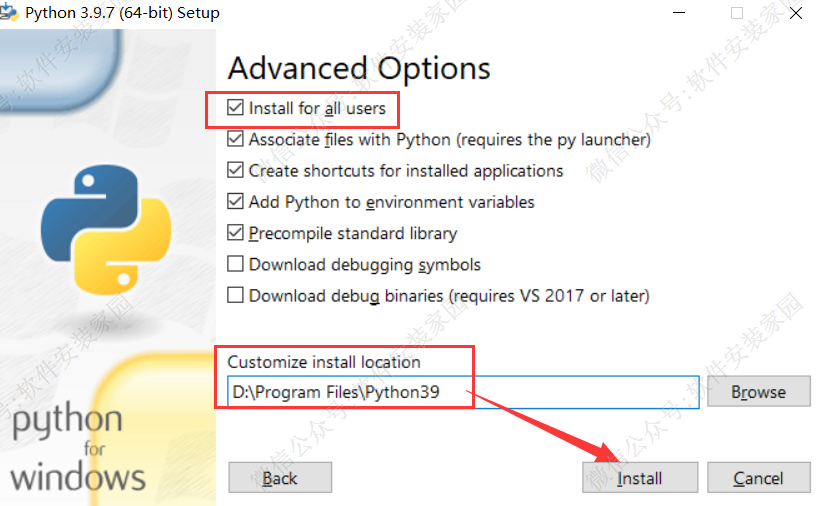Disable Create shortcuts for installed applications
This screenshot has height=506, width=824.
[236, 170]
